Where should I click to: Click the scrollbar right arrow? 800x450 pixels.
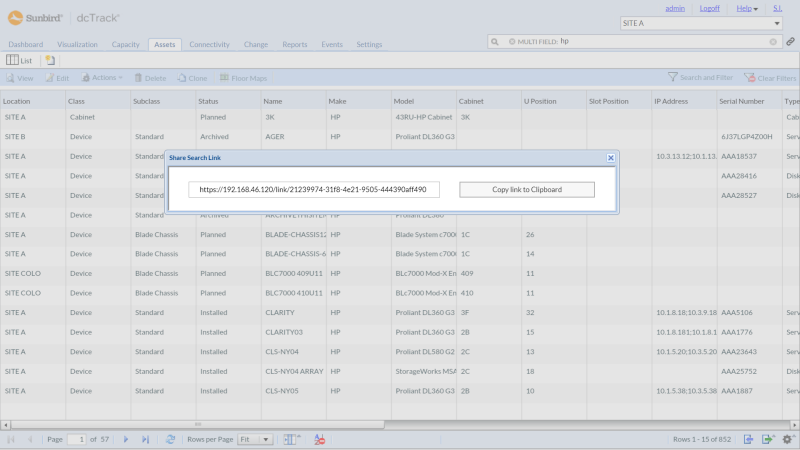(794, 424)
